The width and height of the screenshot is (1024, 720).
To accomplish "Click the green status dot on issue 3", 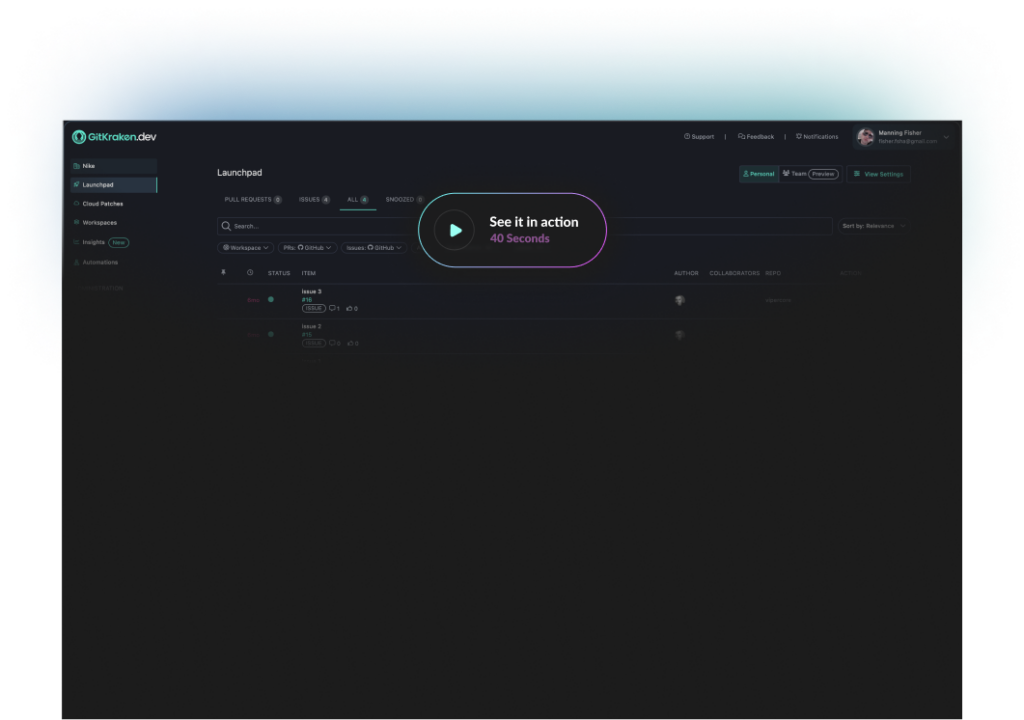I will pos(270,298).
